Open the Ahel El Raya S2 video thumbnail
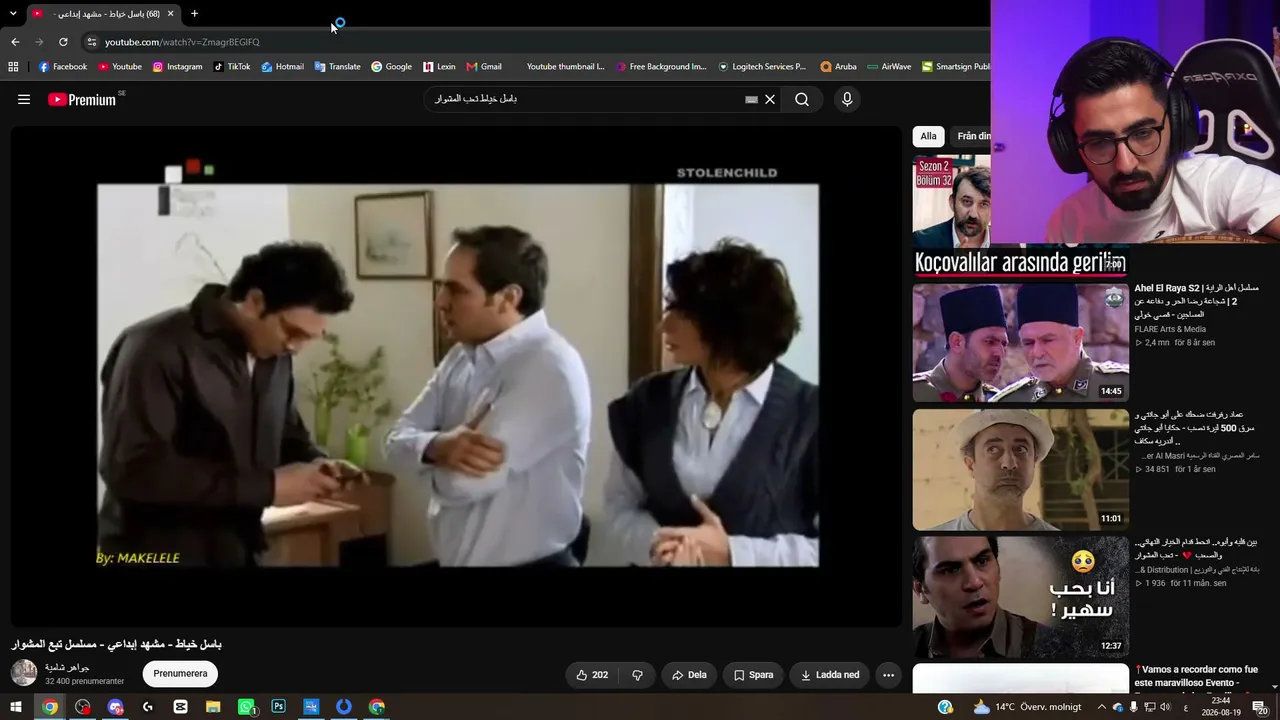The image size is (1280, 720). [x=1020, y=343]
